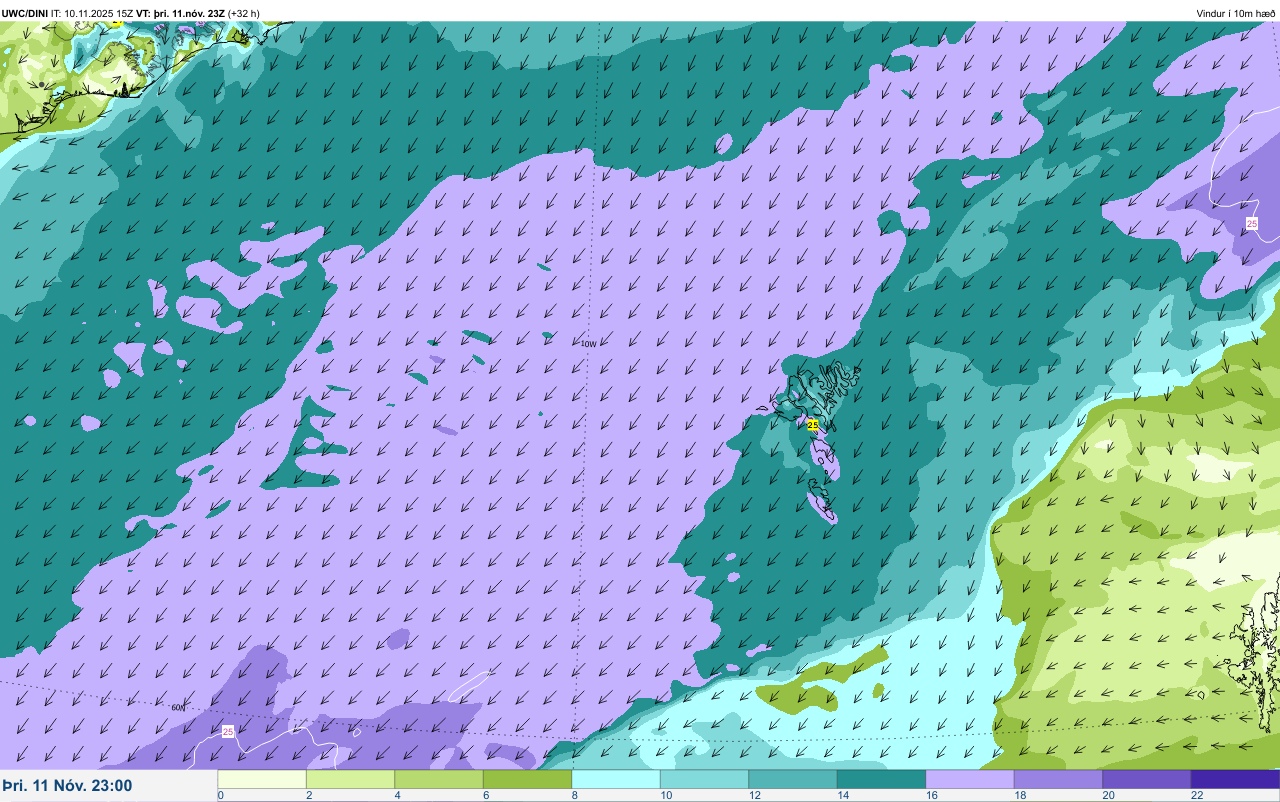This screenshot has height=802, width=1280.
Task: Click the "25" contour label at the bottom left
Action: [228, 732]
